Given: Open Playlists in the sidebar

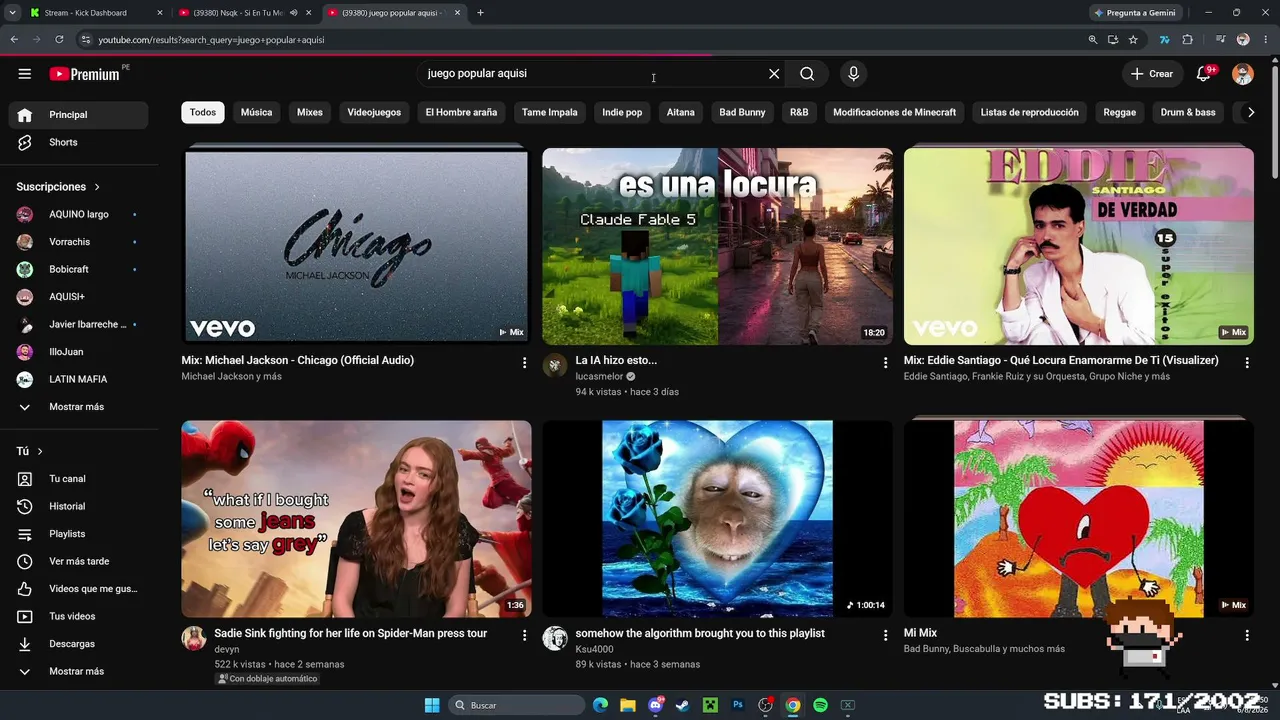Looking at the screenshot, I should point(78,534).
